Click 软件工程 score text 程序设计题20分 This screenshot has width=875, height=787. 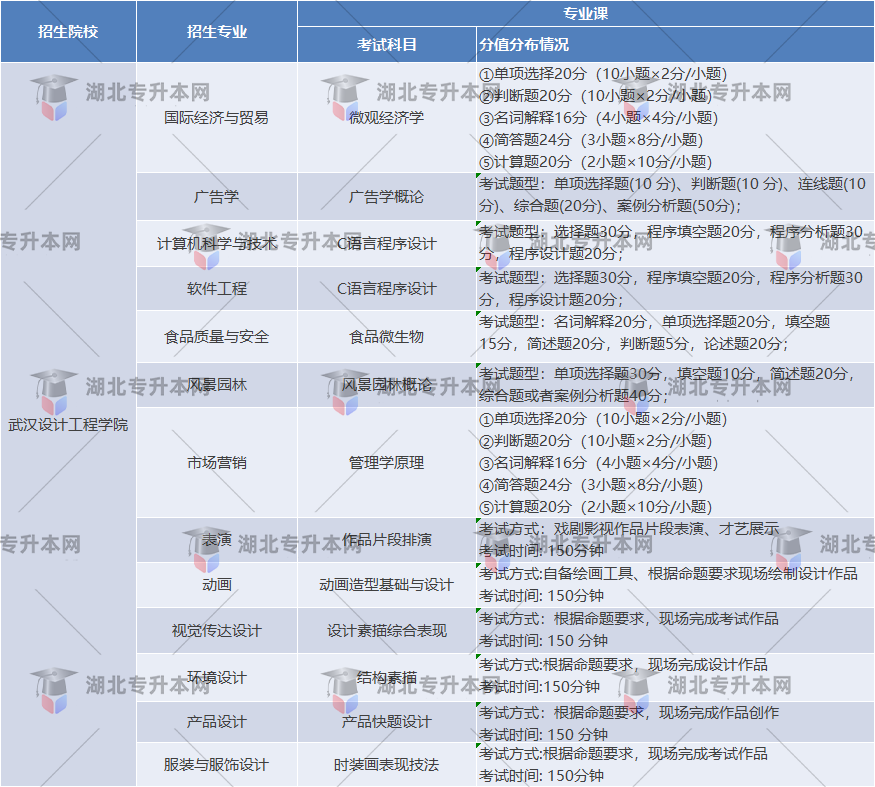(562, 300)
